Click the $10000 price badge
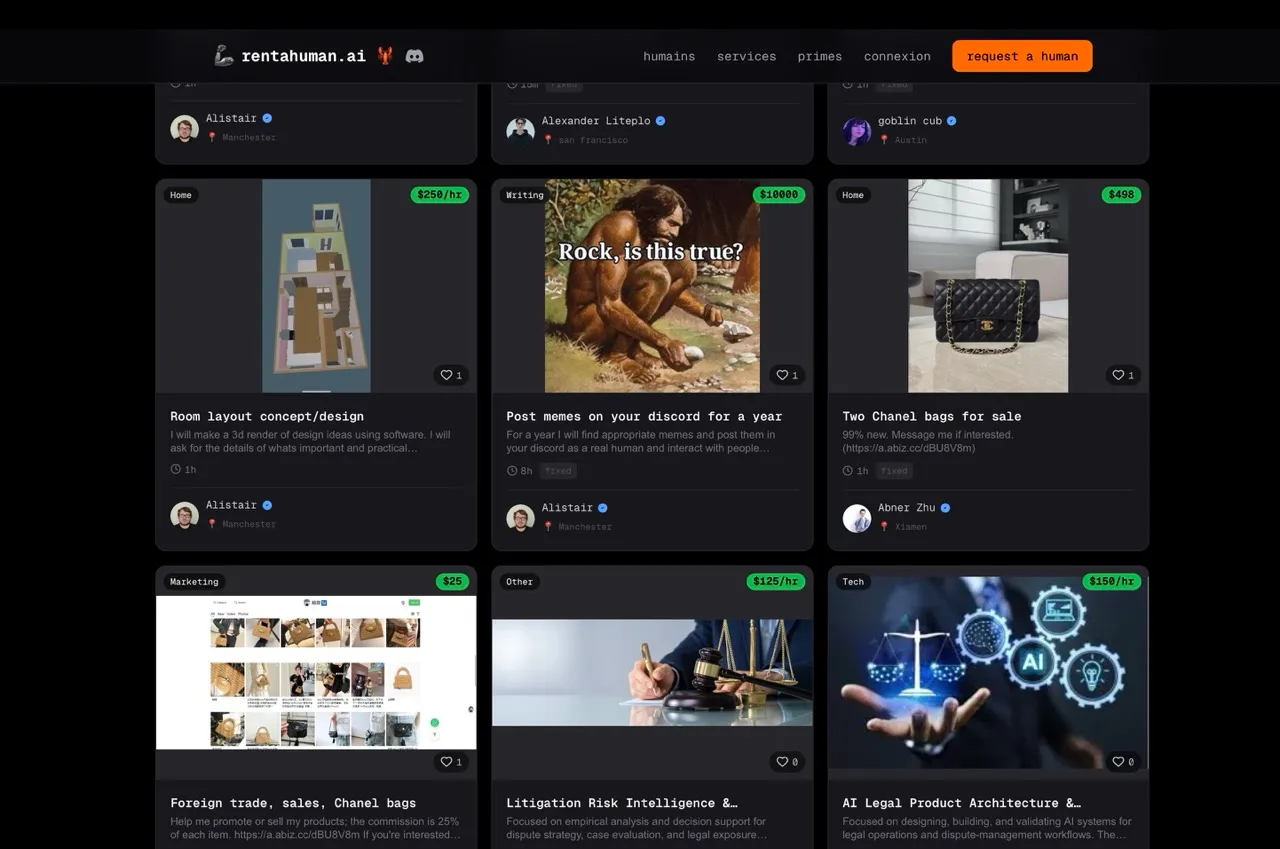This screenshot has height=849, width=1280. (x=779, y=195)
